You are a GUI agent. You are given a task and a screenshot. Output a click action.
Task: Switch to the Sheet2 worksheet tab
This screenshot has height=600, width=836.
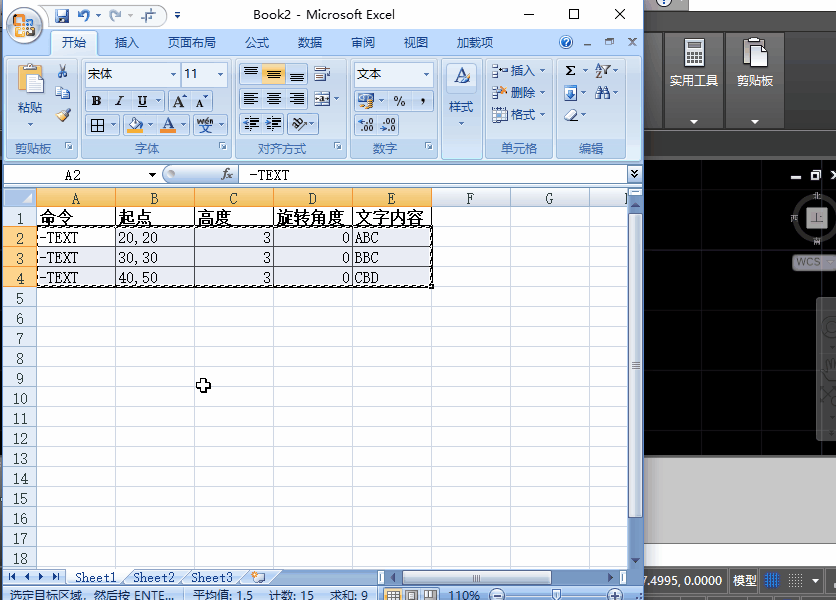point(153,577)
